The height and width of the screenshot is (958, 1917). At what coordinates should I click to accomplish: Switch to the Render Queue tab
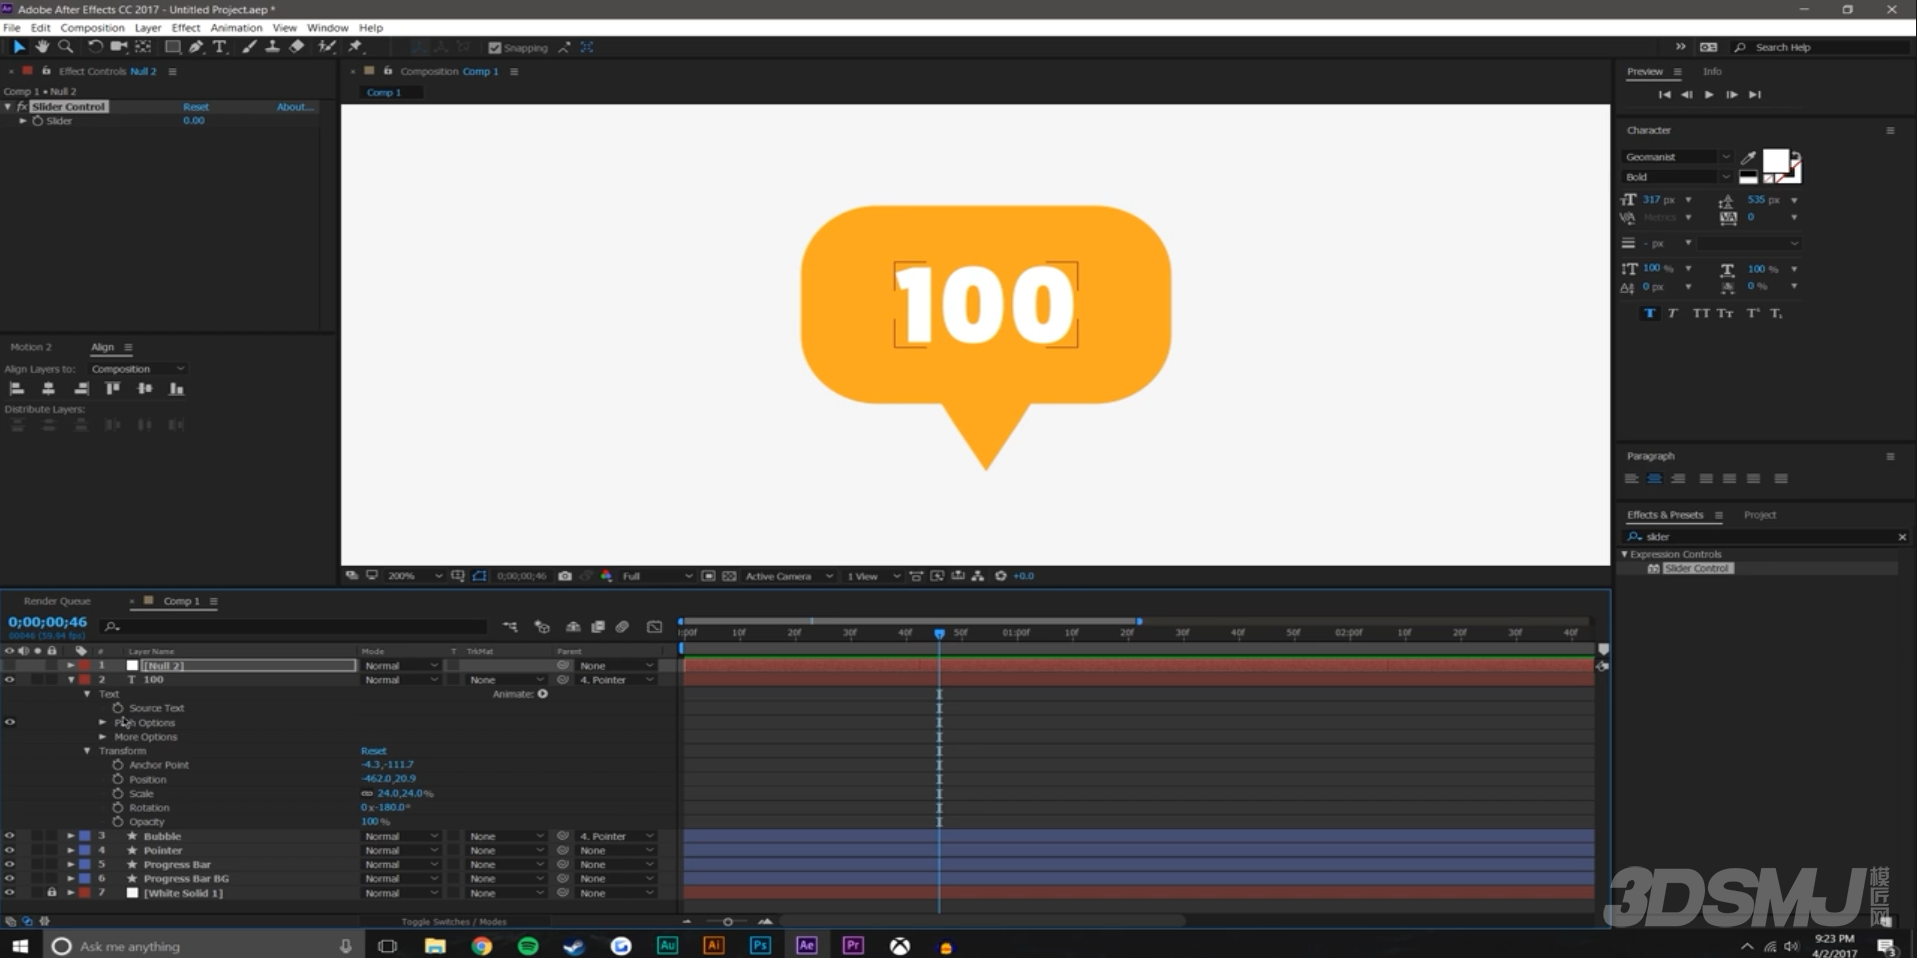(x=57, y=601)
